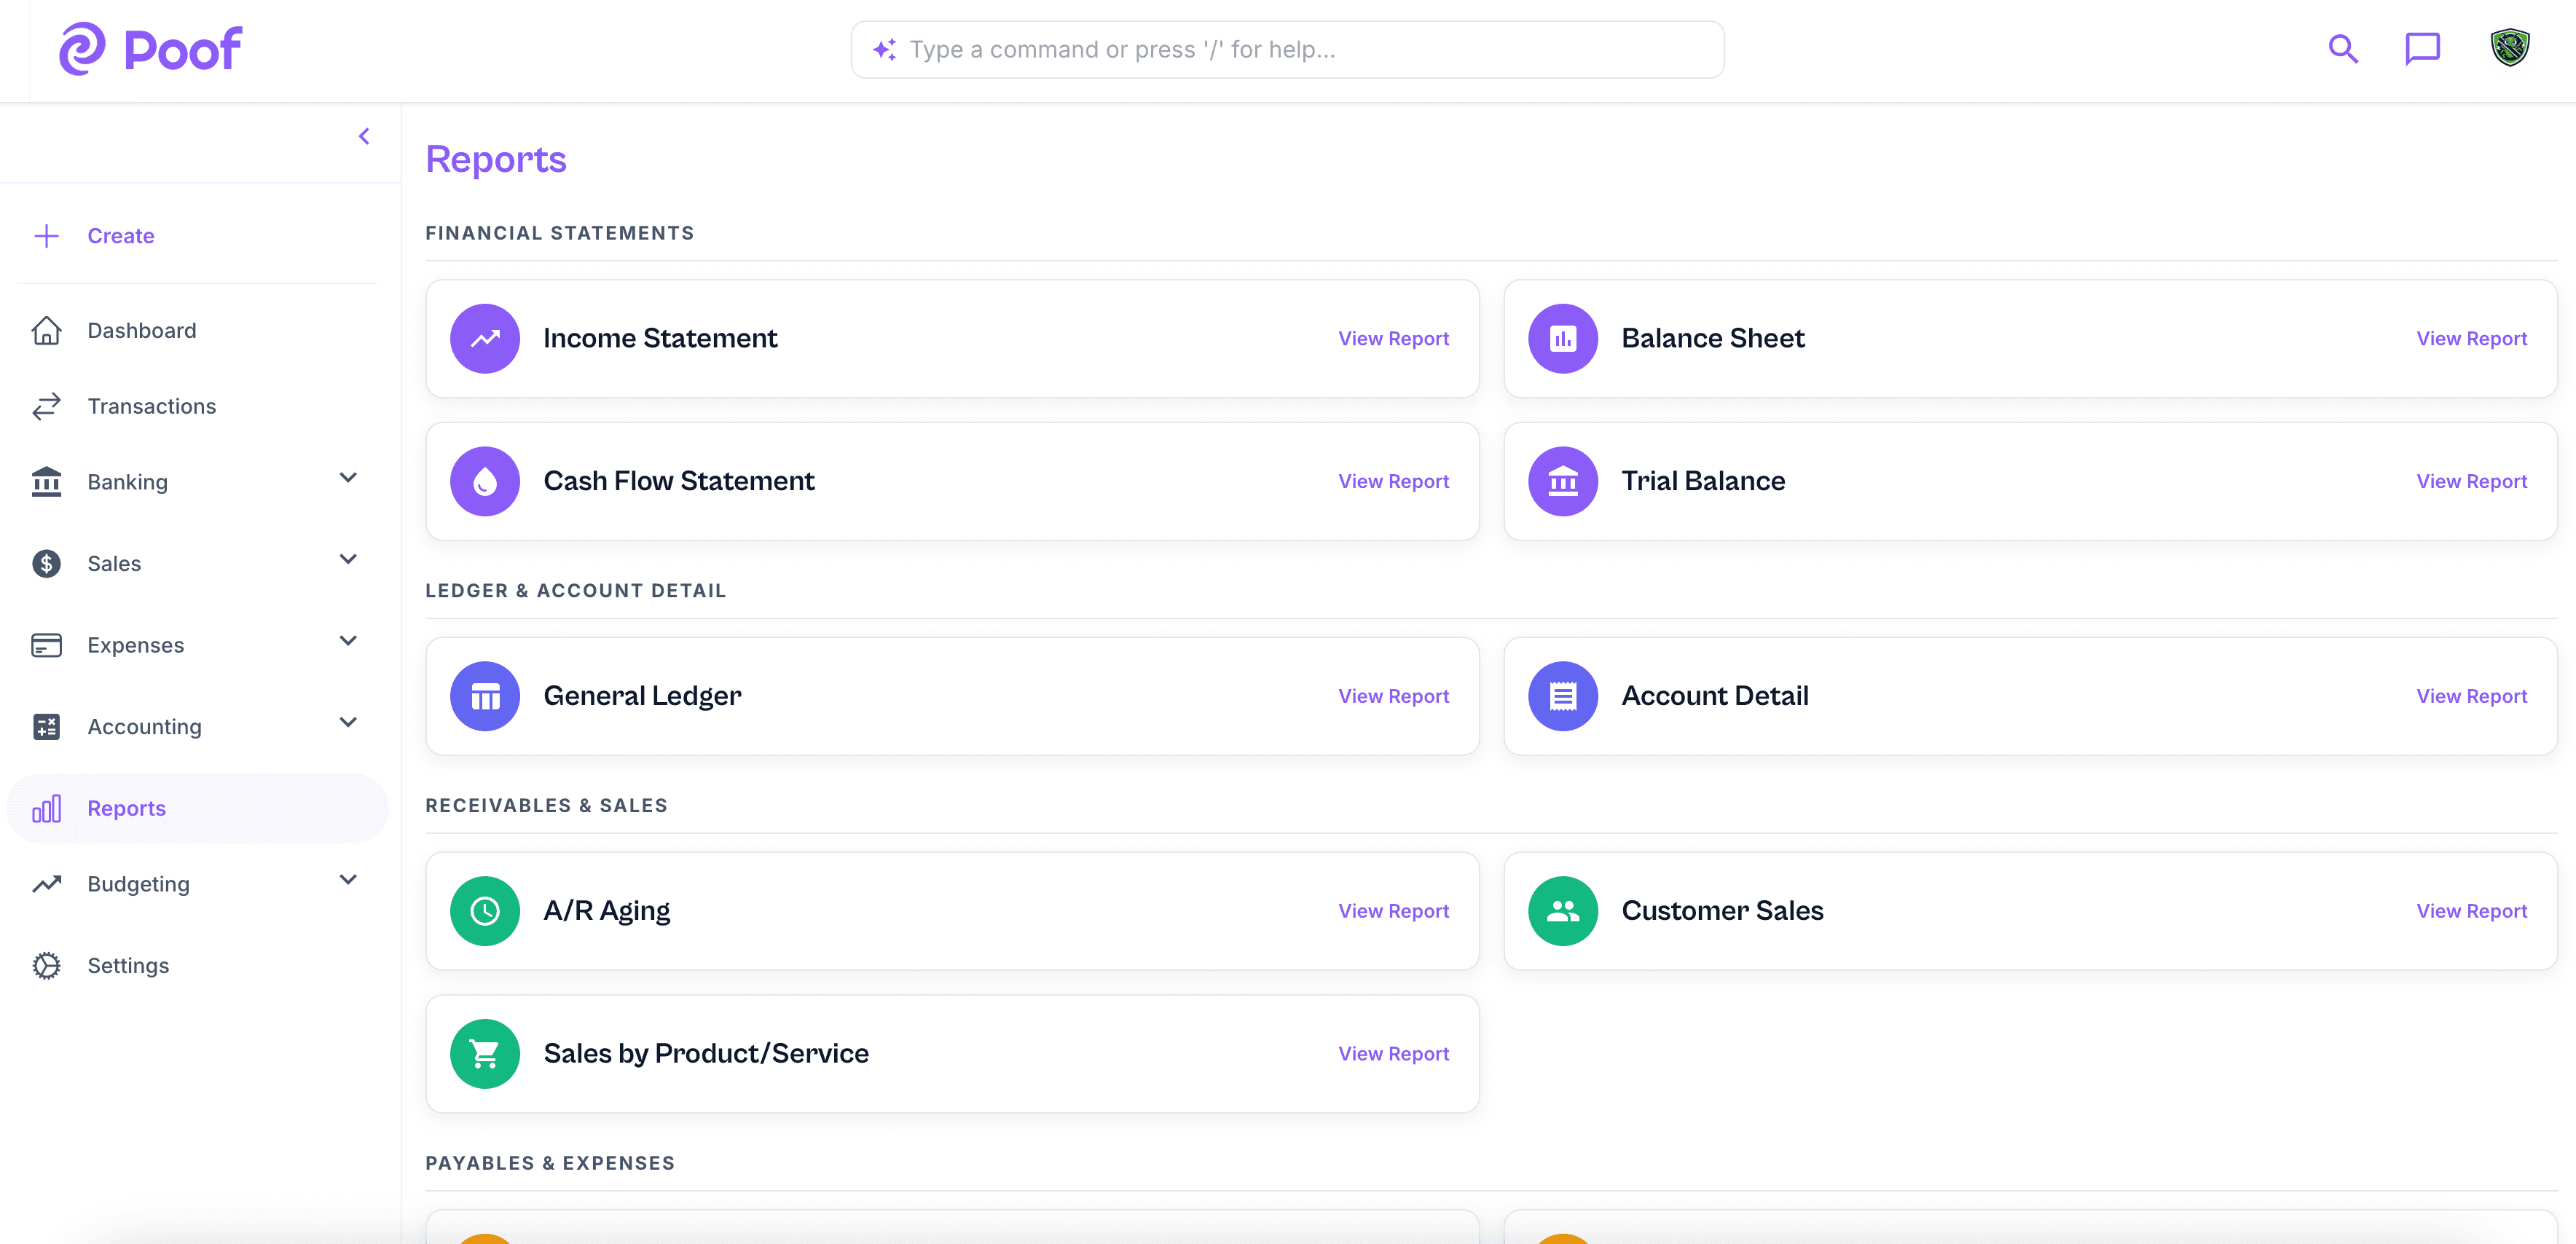This screenshot has width=2576, height=1244.
Task: Click the Income Statement trend icon
Action: coord(485,338)
